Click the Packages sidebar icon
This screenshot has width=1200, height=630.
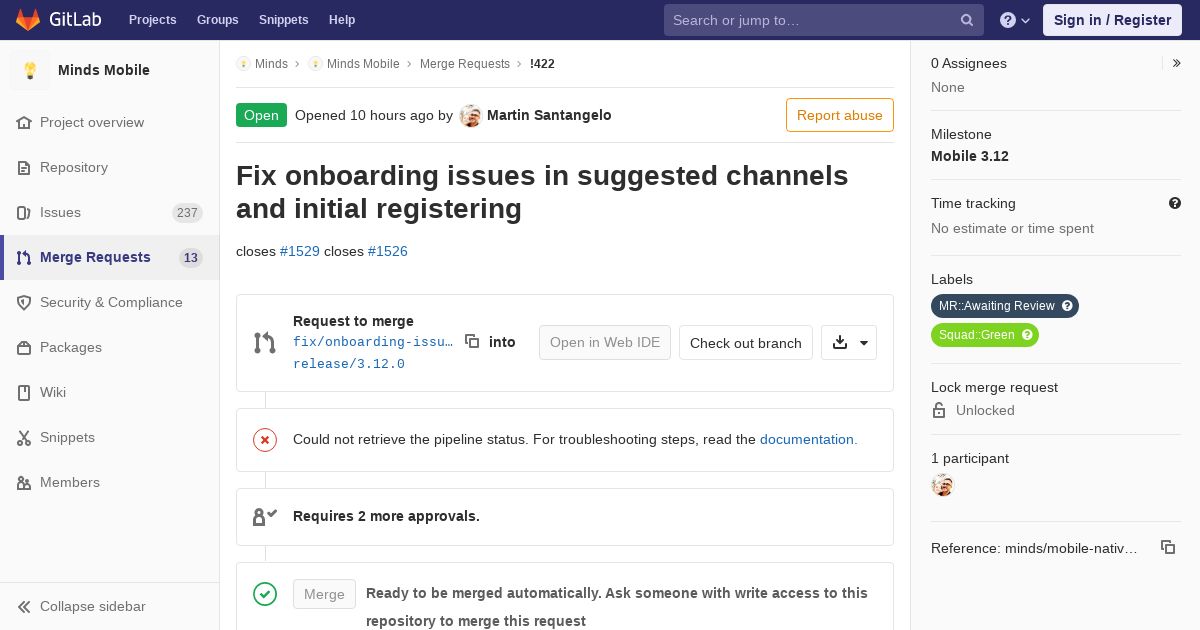24,347
